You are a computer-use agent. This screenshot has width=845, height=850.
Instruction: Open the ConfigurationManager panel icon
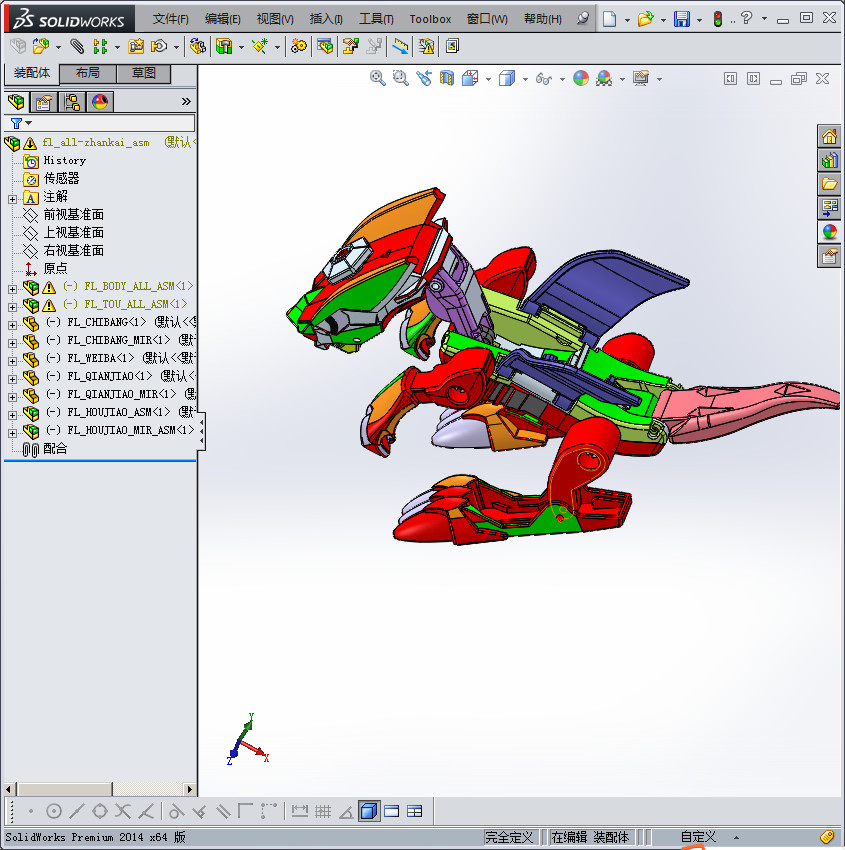72,101
